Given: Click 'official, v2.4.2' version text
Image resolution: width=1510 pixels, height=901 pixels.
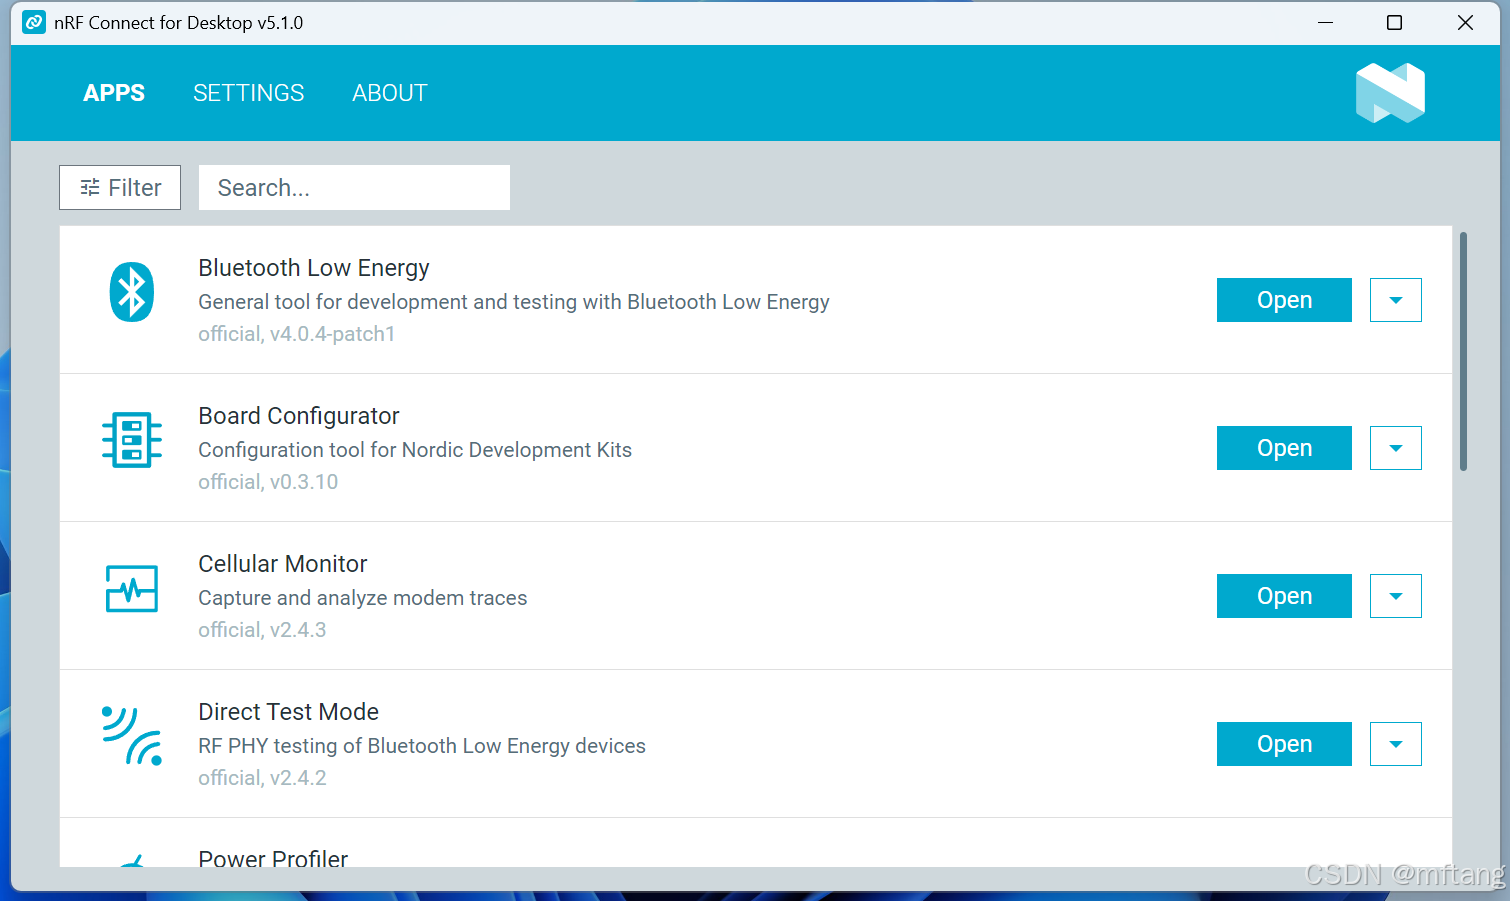Looking at the screenshot, I should tap(262, 778).
